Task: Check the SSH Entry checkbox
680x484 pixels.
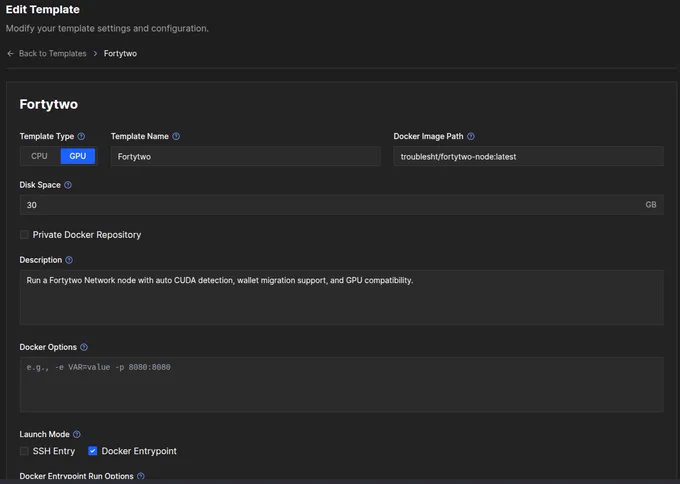Action: [x=24, y=451]
